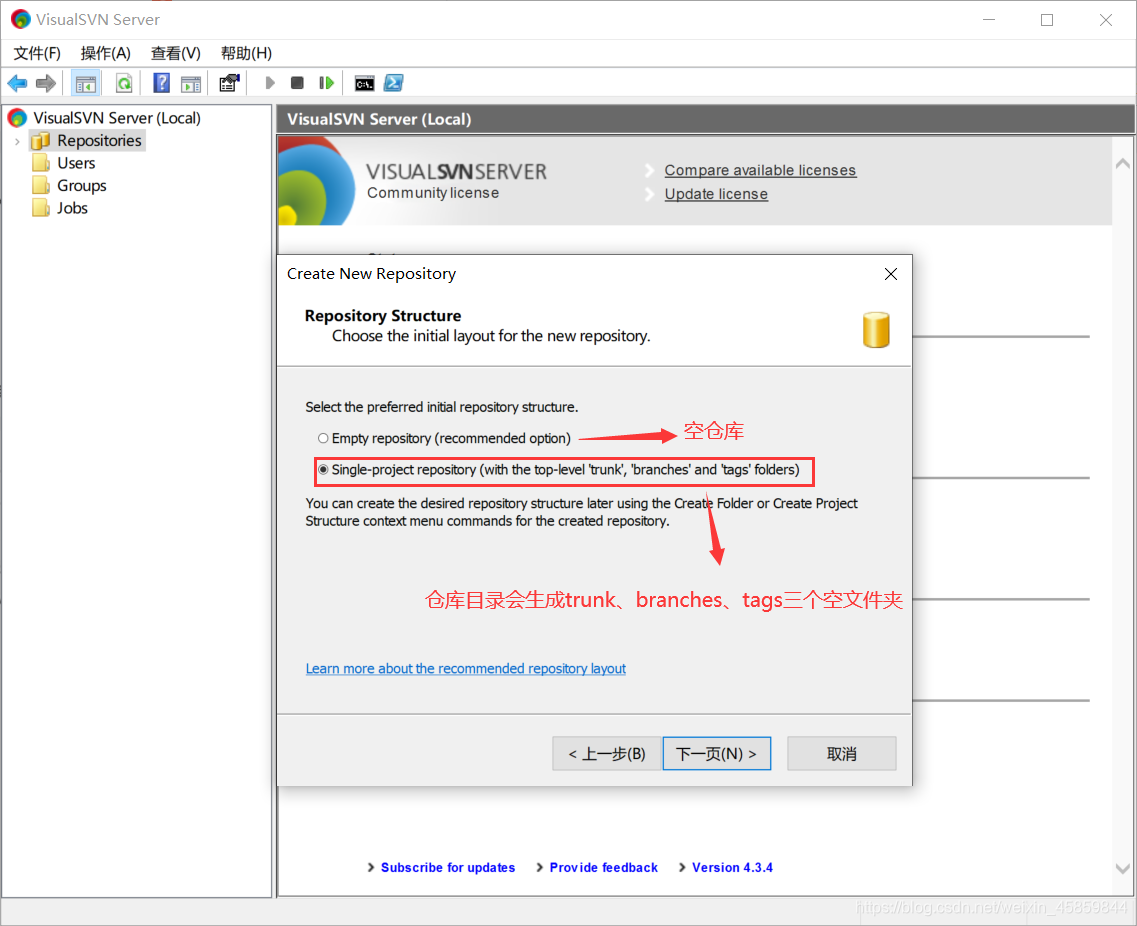The image size is (1137, 926).
Task: Open the 操作(A) menu
Action: click(x=106, y=53)
